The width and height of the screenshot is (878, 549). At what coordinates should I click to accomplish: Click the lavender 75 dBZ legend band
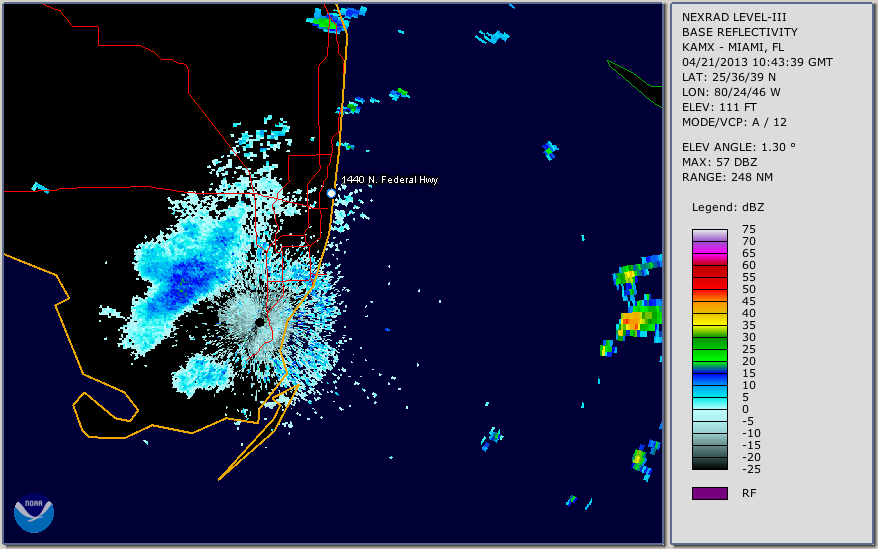(x=709, y=235)
